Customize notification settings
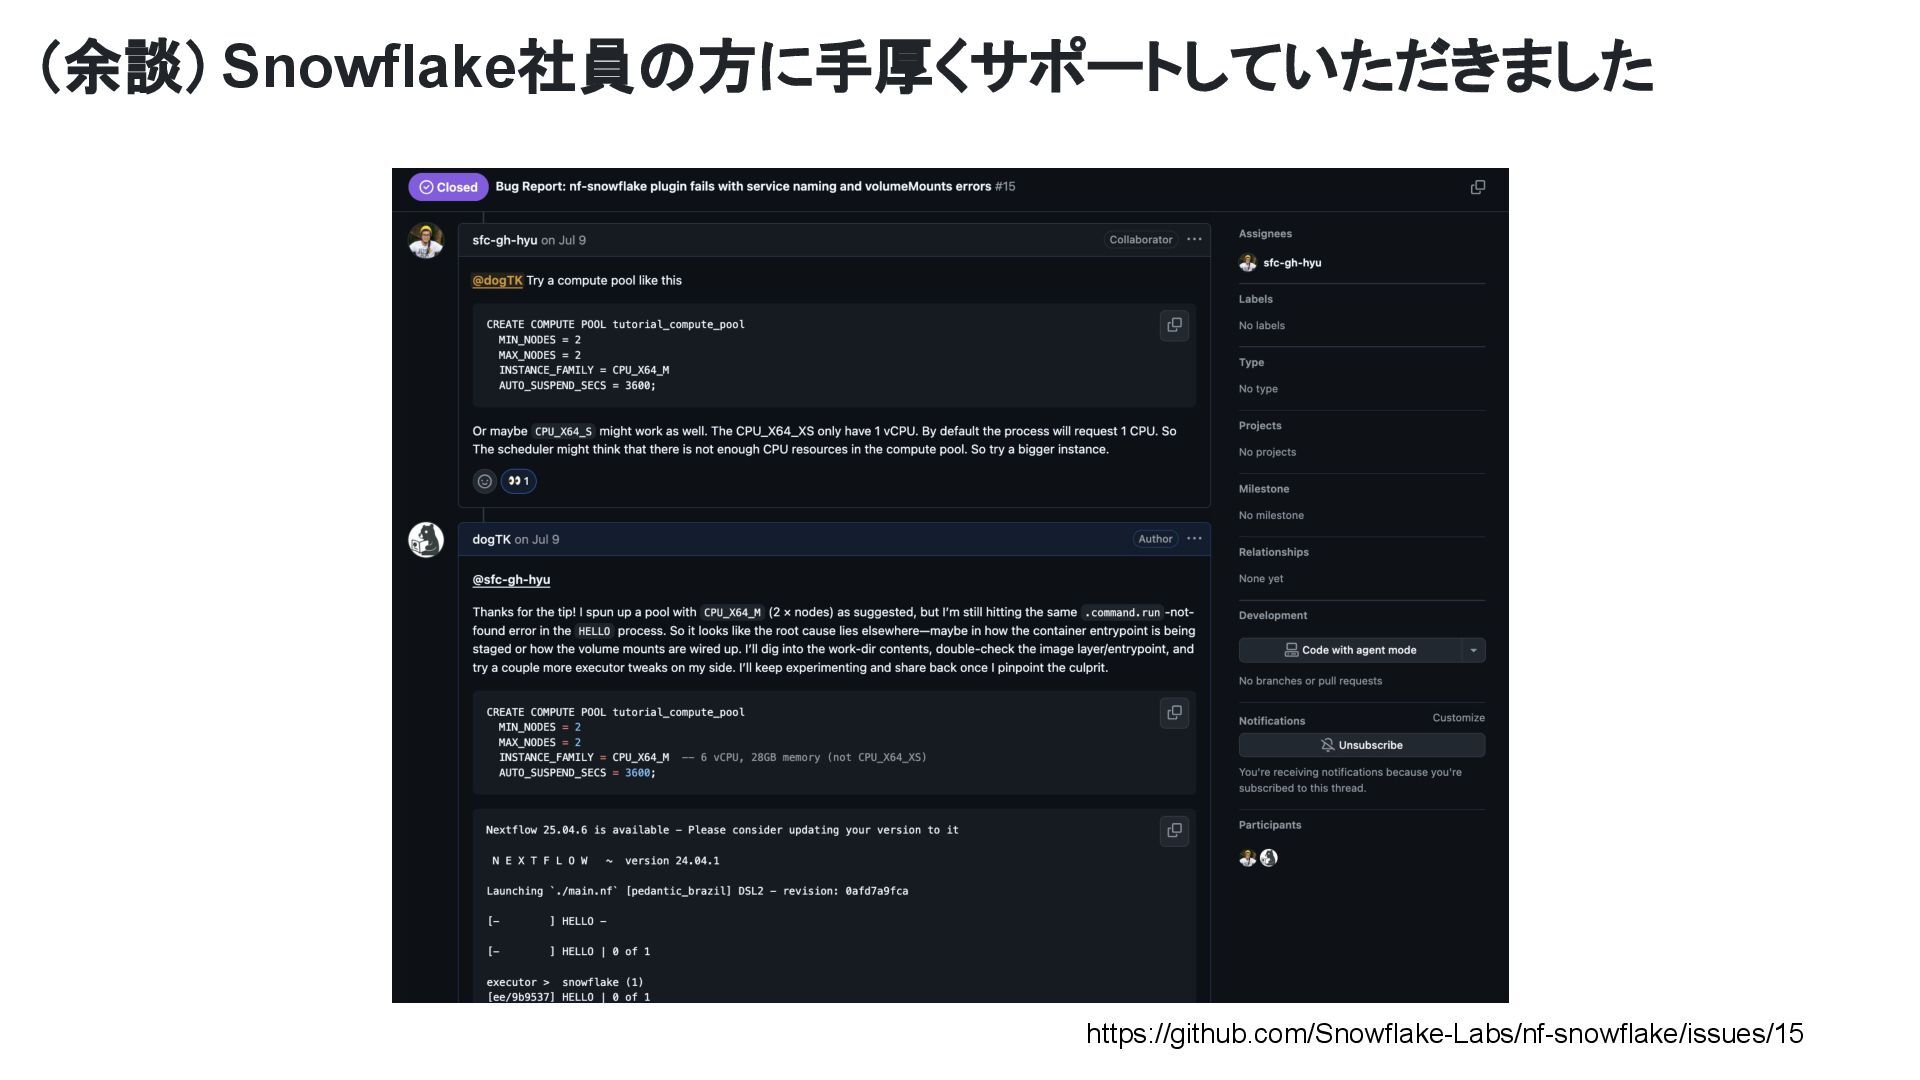 click(1458, 718)
